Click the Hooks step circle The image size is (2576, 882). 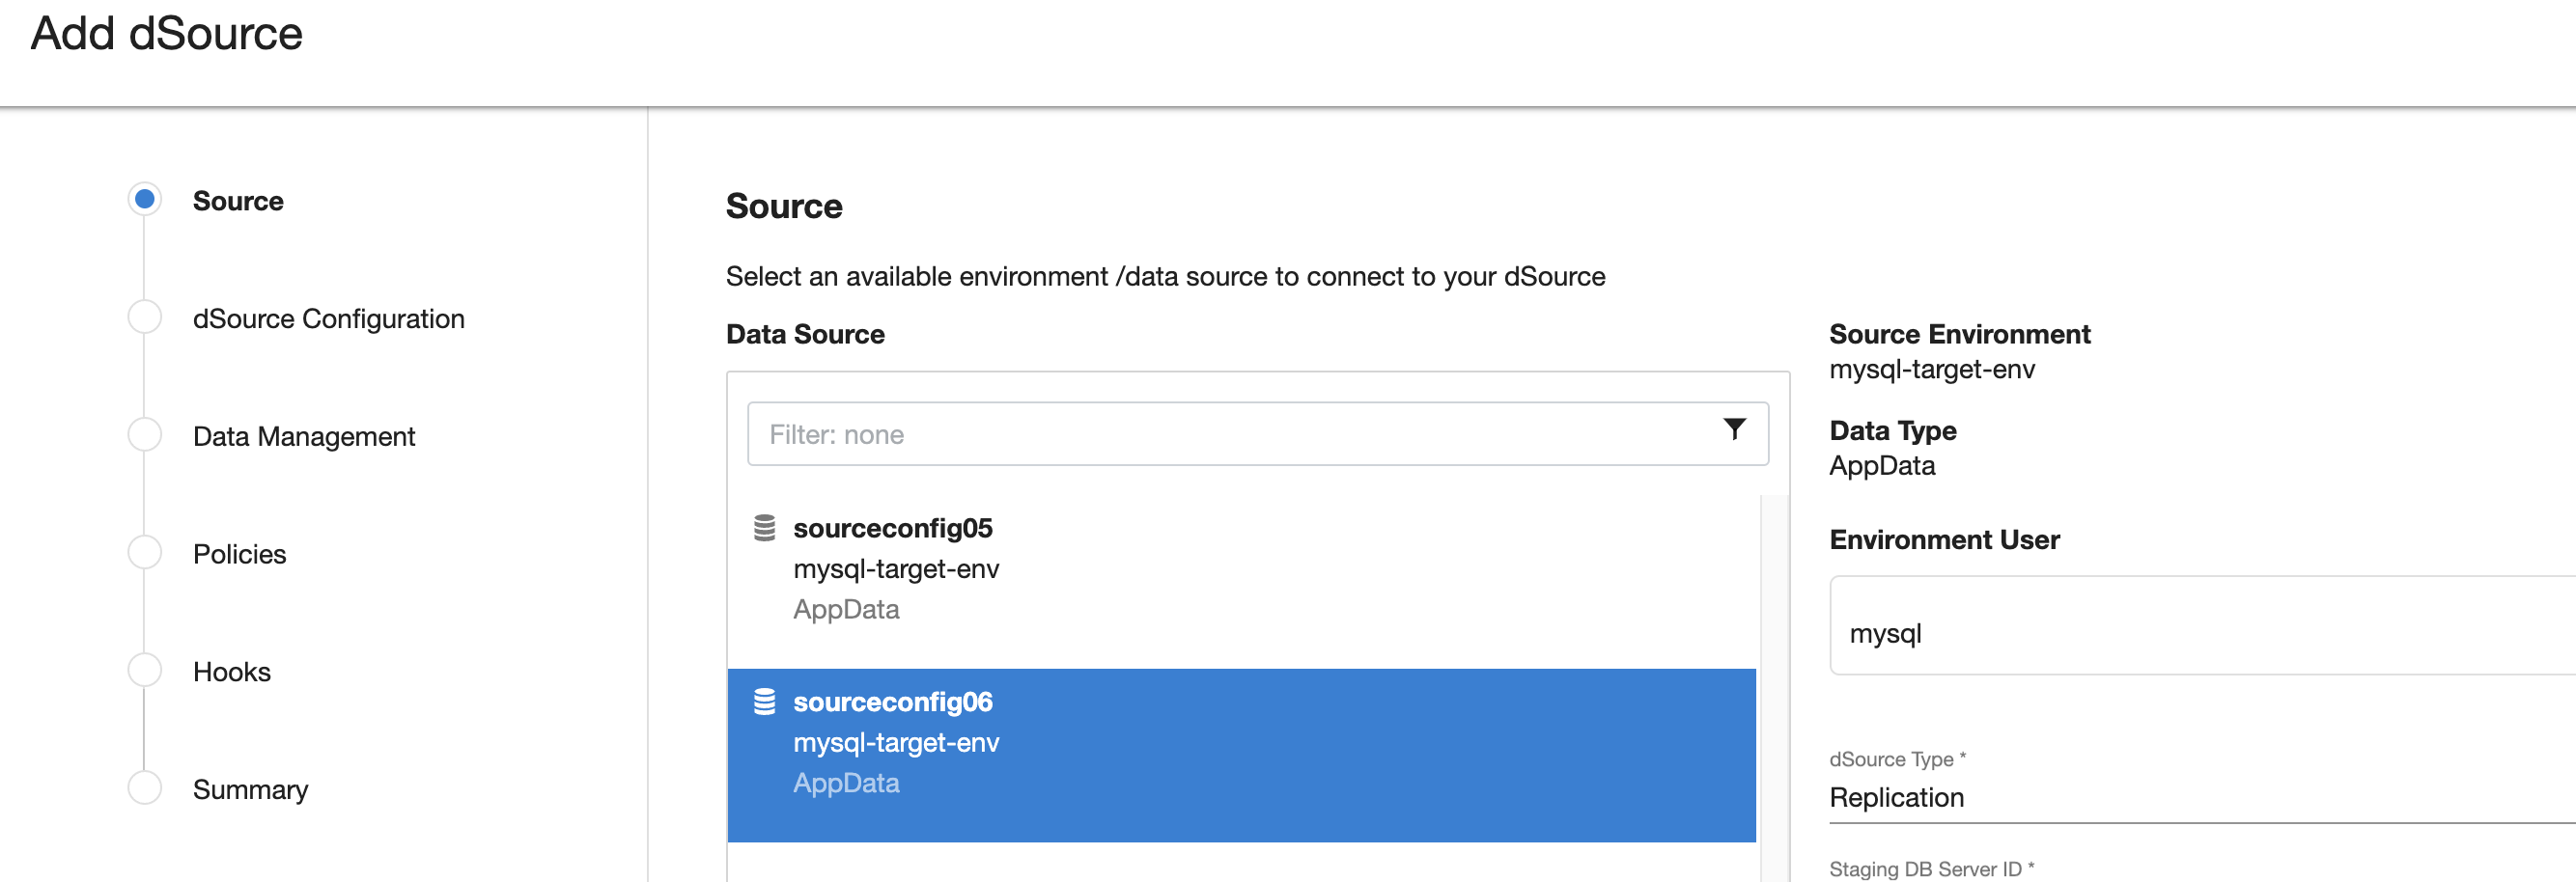[145, 670]
